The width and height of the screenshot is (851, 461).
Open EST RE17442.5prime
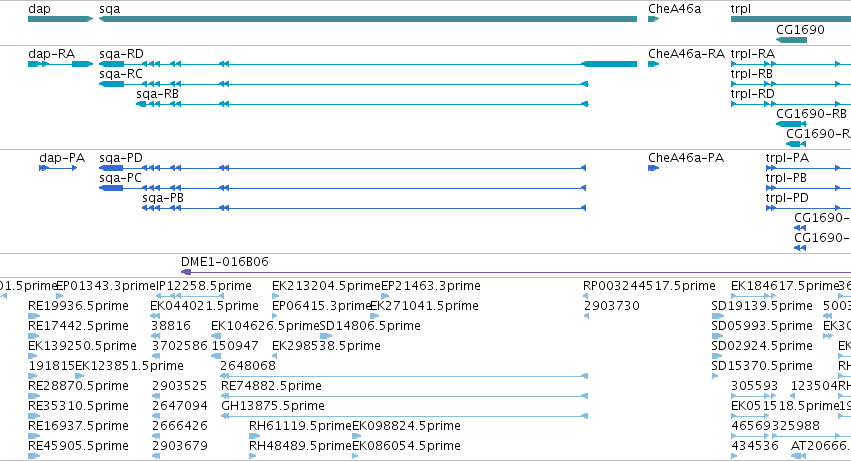pos(78,326)
